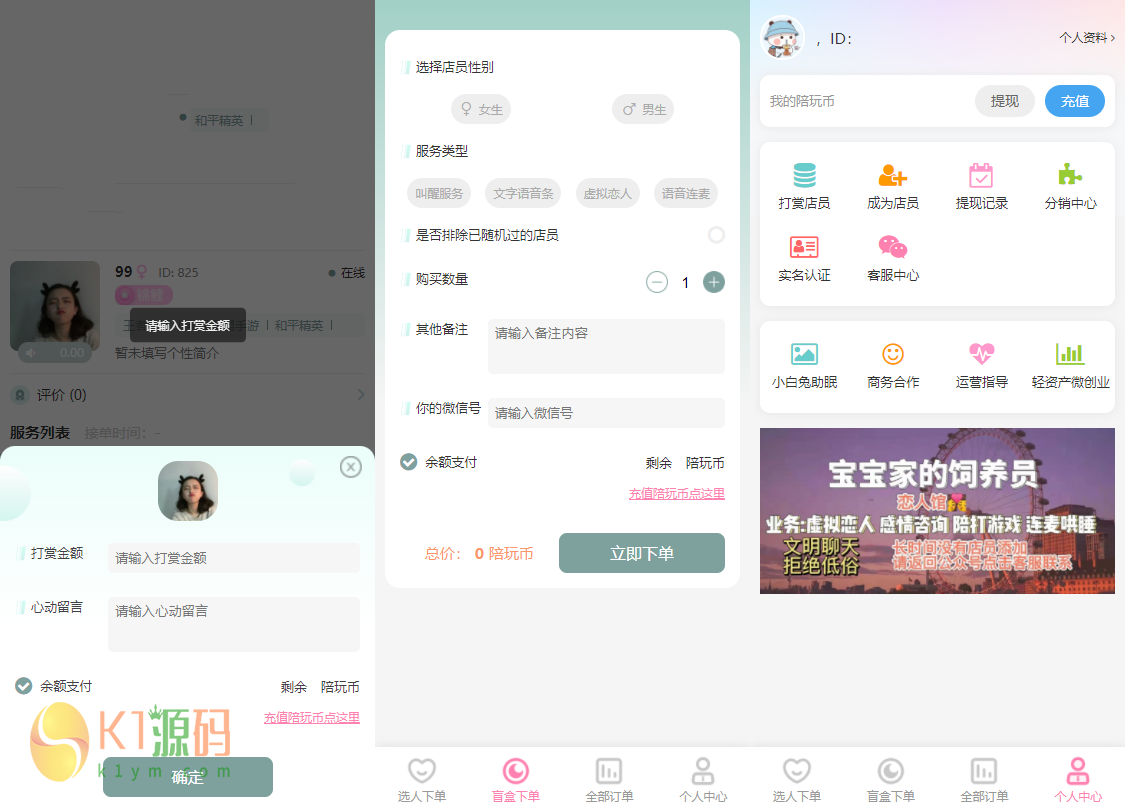The height and width of the screenshot is (812, 1125).
Task: Open 个人中心 tab in middle screen
Action: pyautogui.click(x=703, y=780)
